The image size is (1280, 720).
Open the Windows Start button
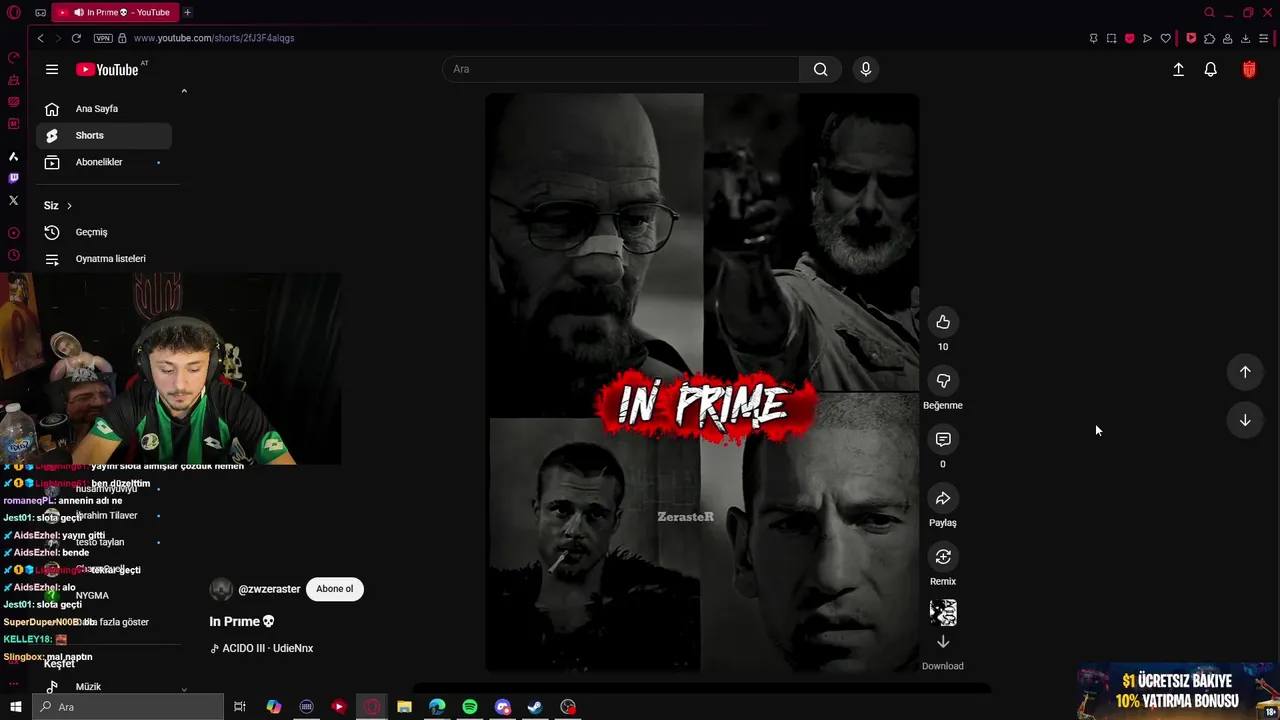point(15,707)
